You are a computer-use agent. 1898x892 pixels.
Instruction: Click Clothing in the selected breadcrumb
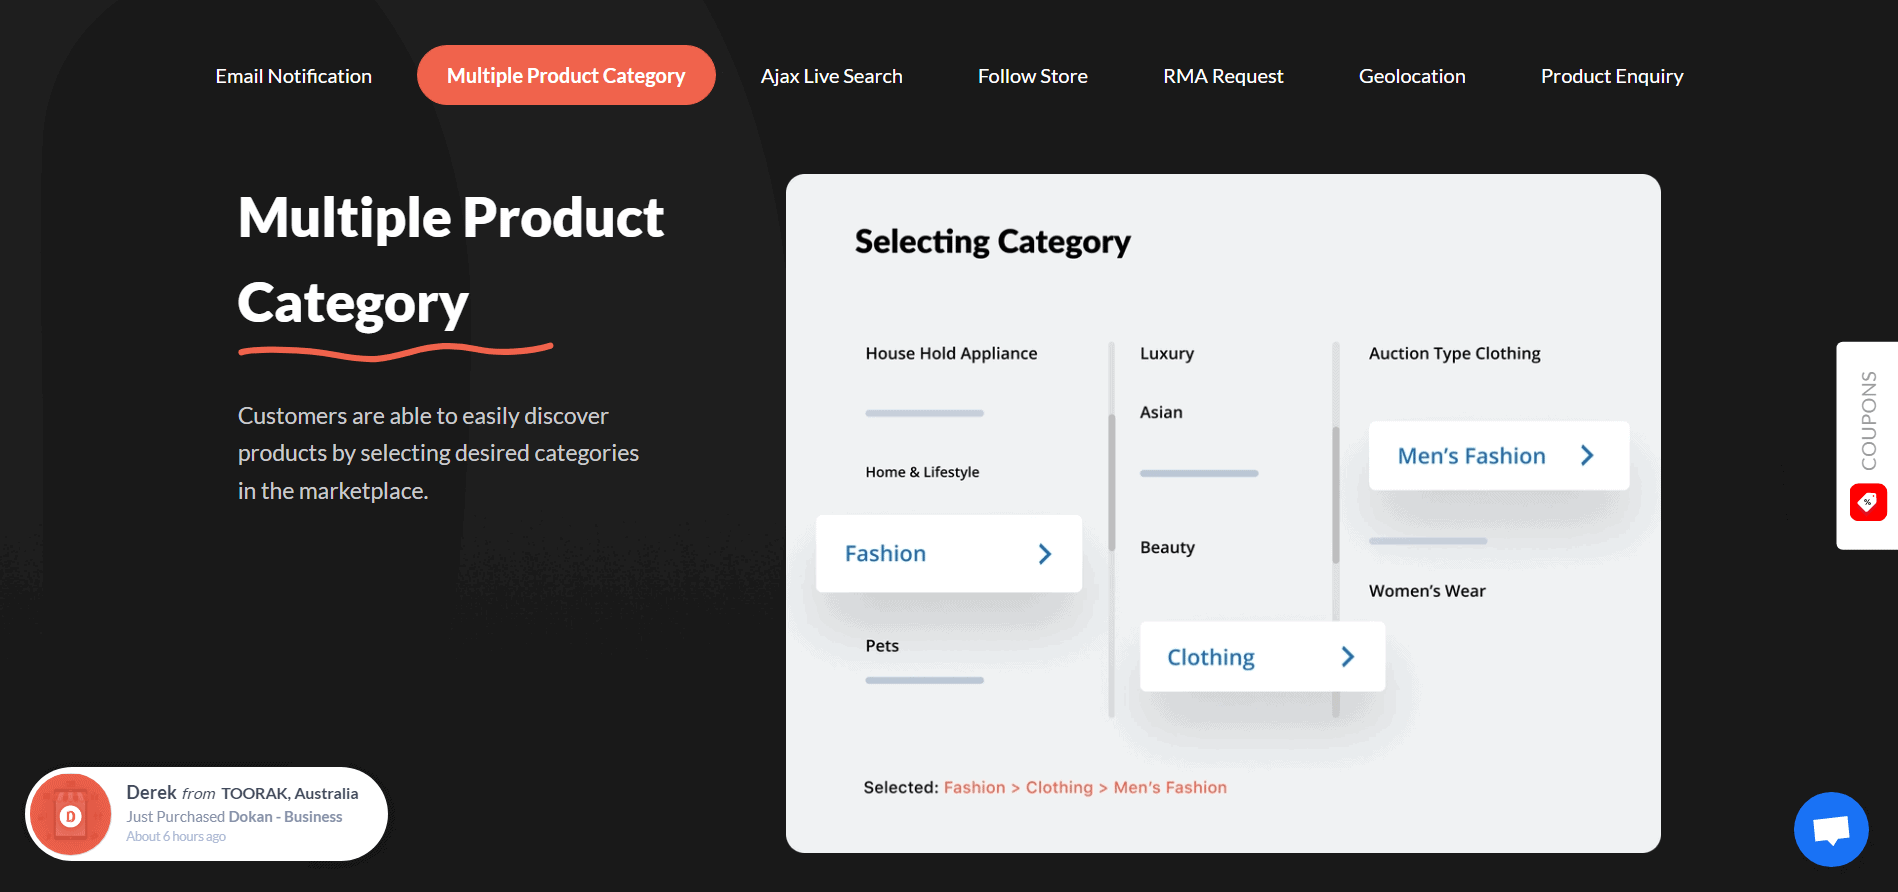click(1059, 788)
